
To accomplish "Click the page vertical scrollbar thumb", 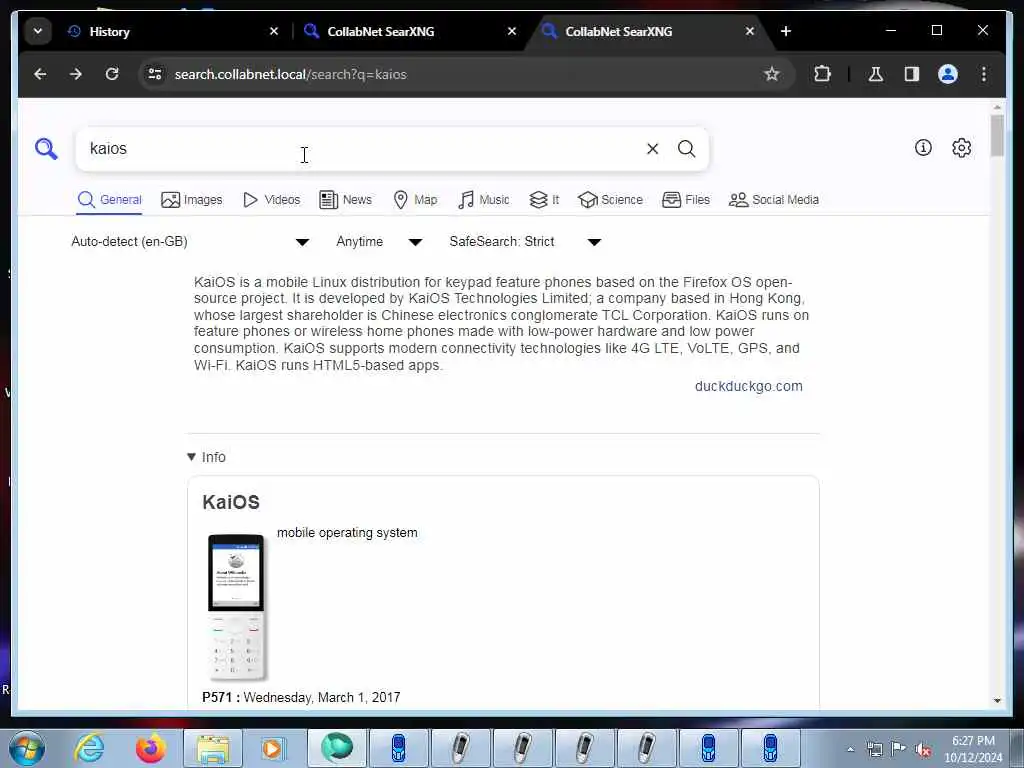I will click(x=997, y=135).
